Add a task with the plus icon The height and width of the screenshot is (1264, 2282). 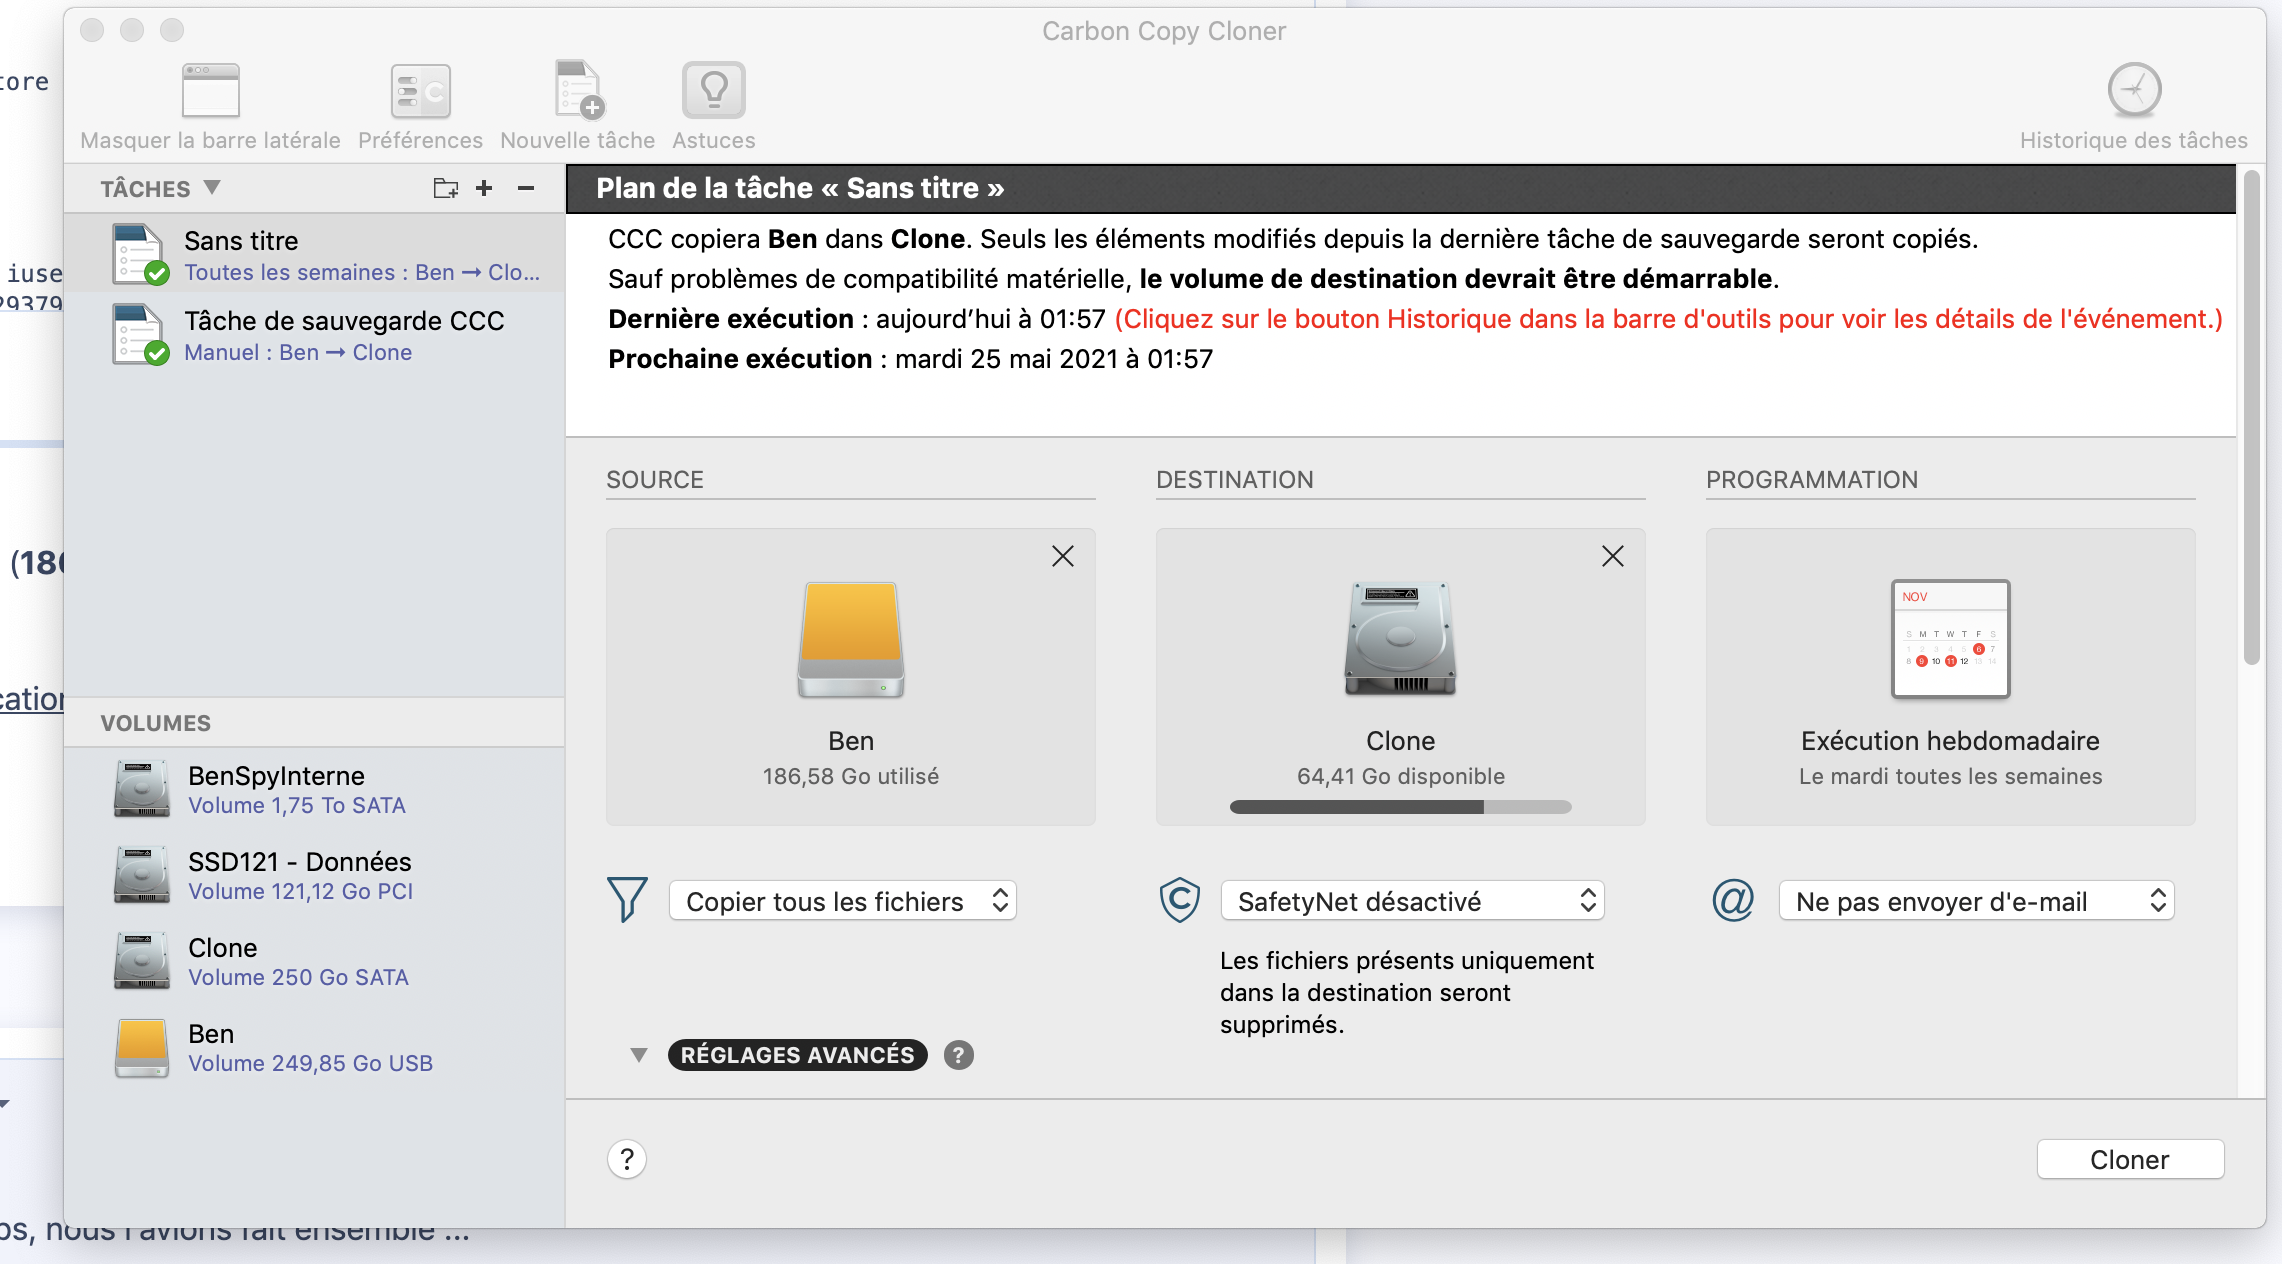pyautogui.click(x=484, y=188)
